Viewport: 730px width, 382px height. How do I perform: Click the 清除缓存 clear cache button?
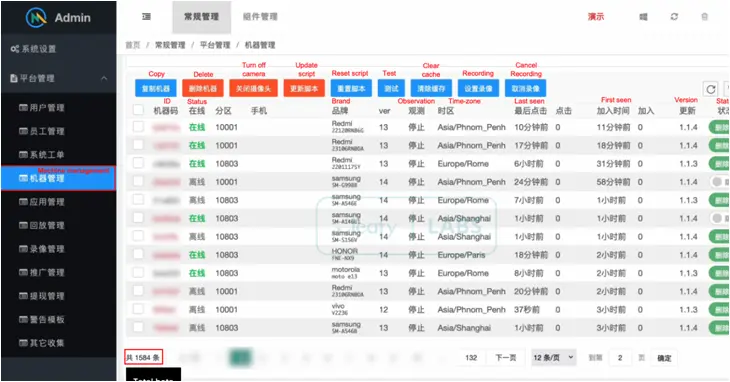click(431, 88)
